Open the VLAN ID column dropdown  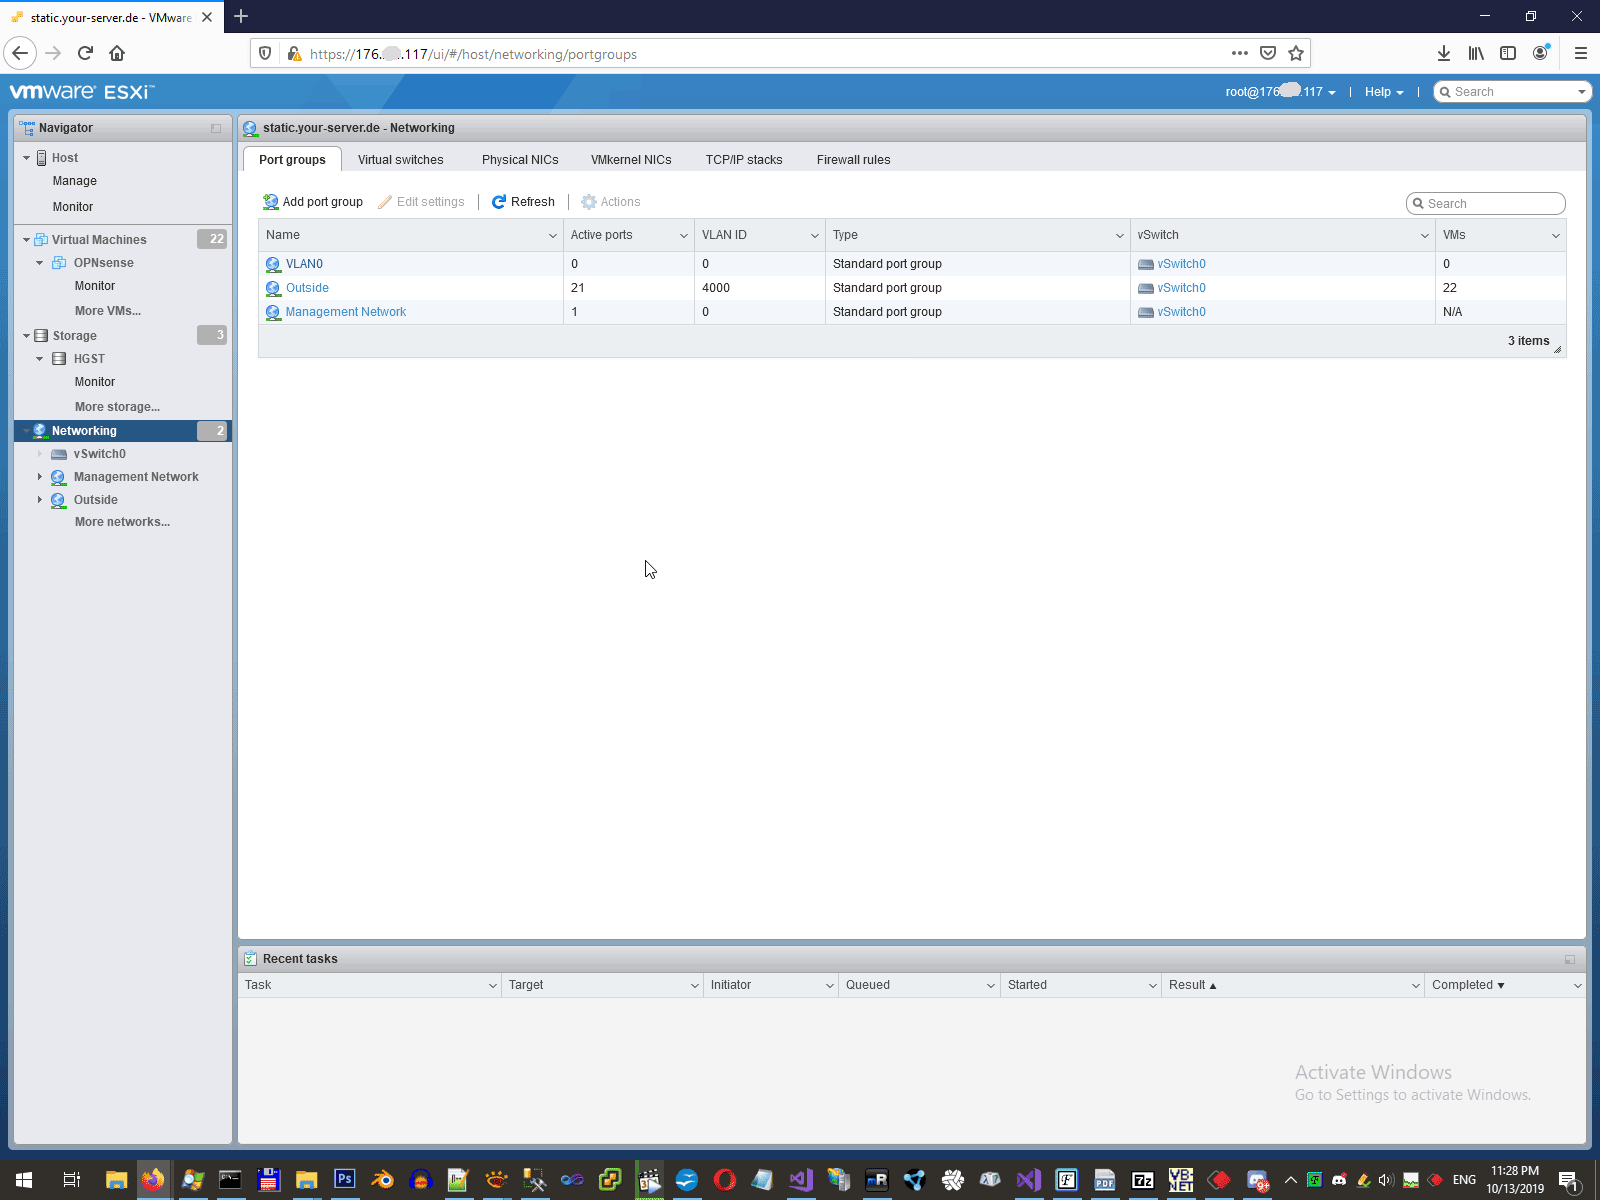[x=815, y=236]
